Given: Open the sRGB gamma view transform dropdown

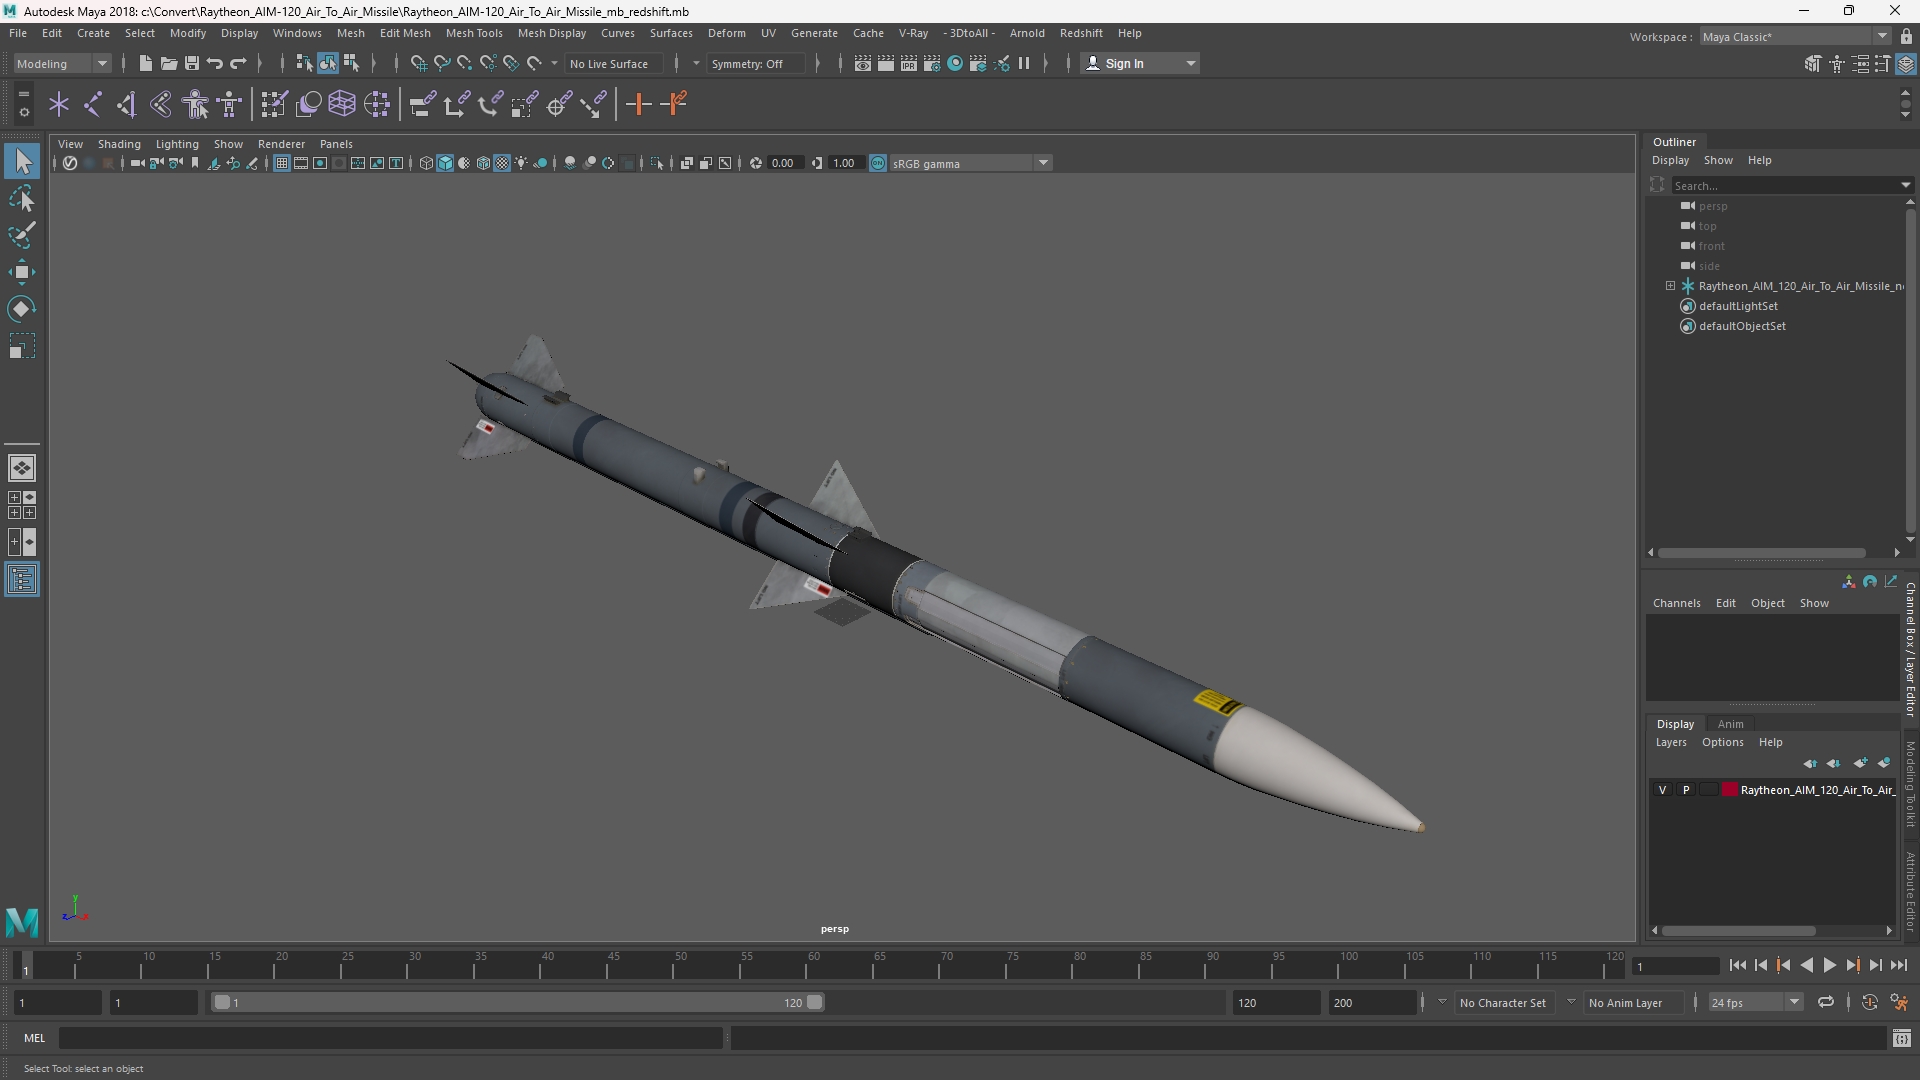Looking at the screenshot, I should (x=970, y=163).
